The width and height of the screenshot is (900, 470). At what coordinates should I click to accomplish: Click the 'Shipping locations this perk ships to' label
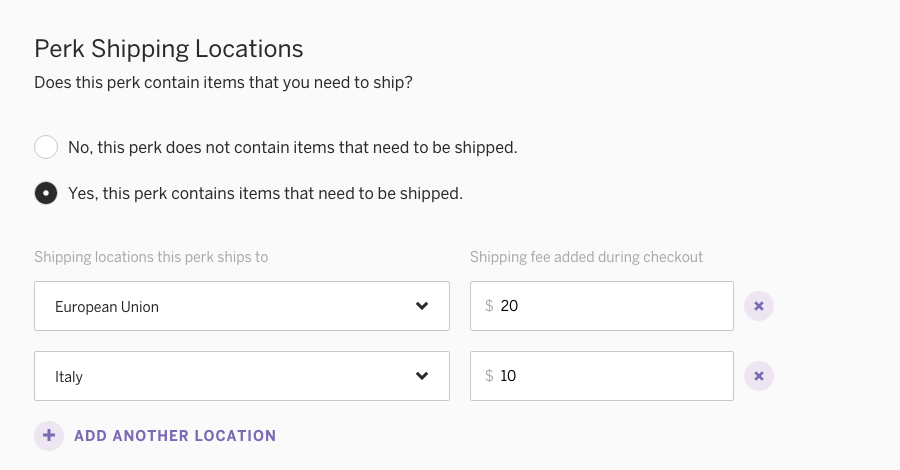[x=151, y=257]
